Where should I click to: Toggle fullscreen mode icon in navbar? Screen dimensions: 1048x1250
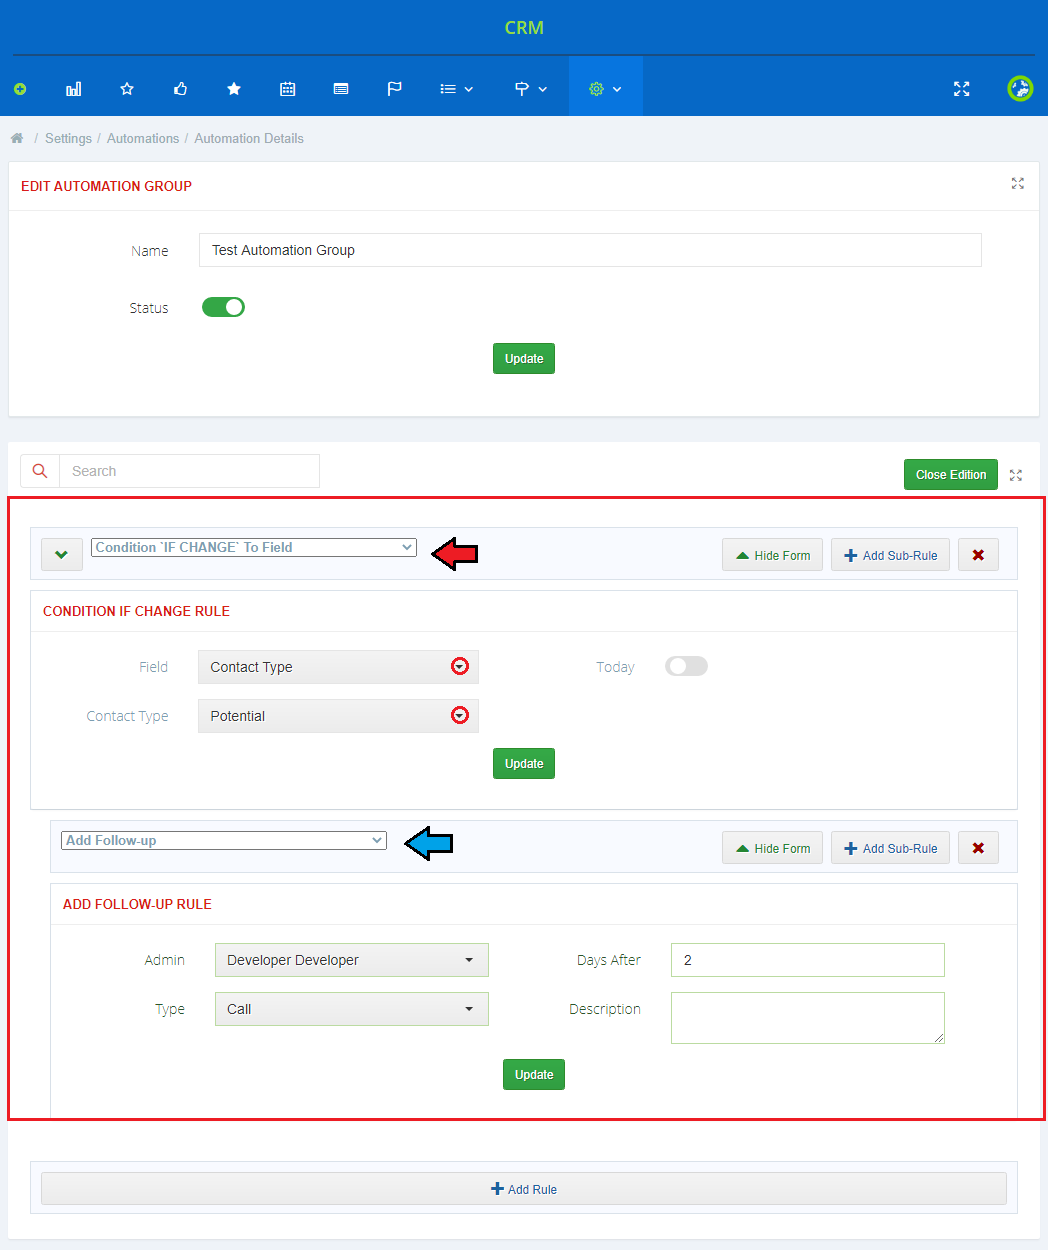962,89
